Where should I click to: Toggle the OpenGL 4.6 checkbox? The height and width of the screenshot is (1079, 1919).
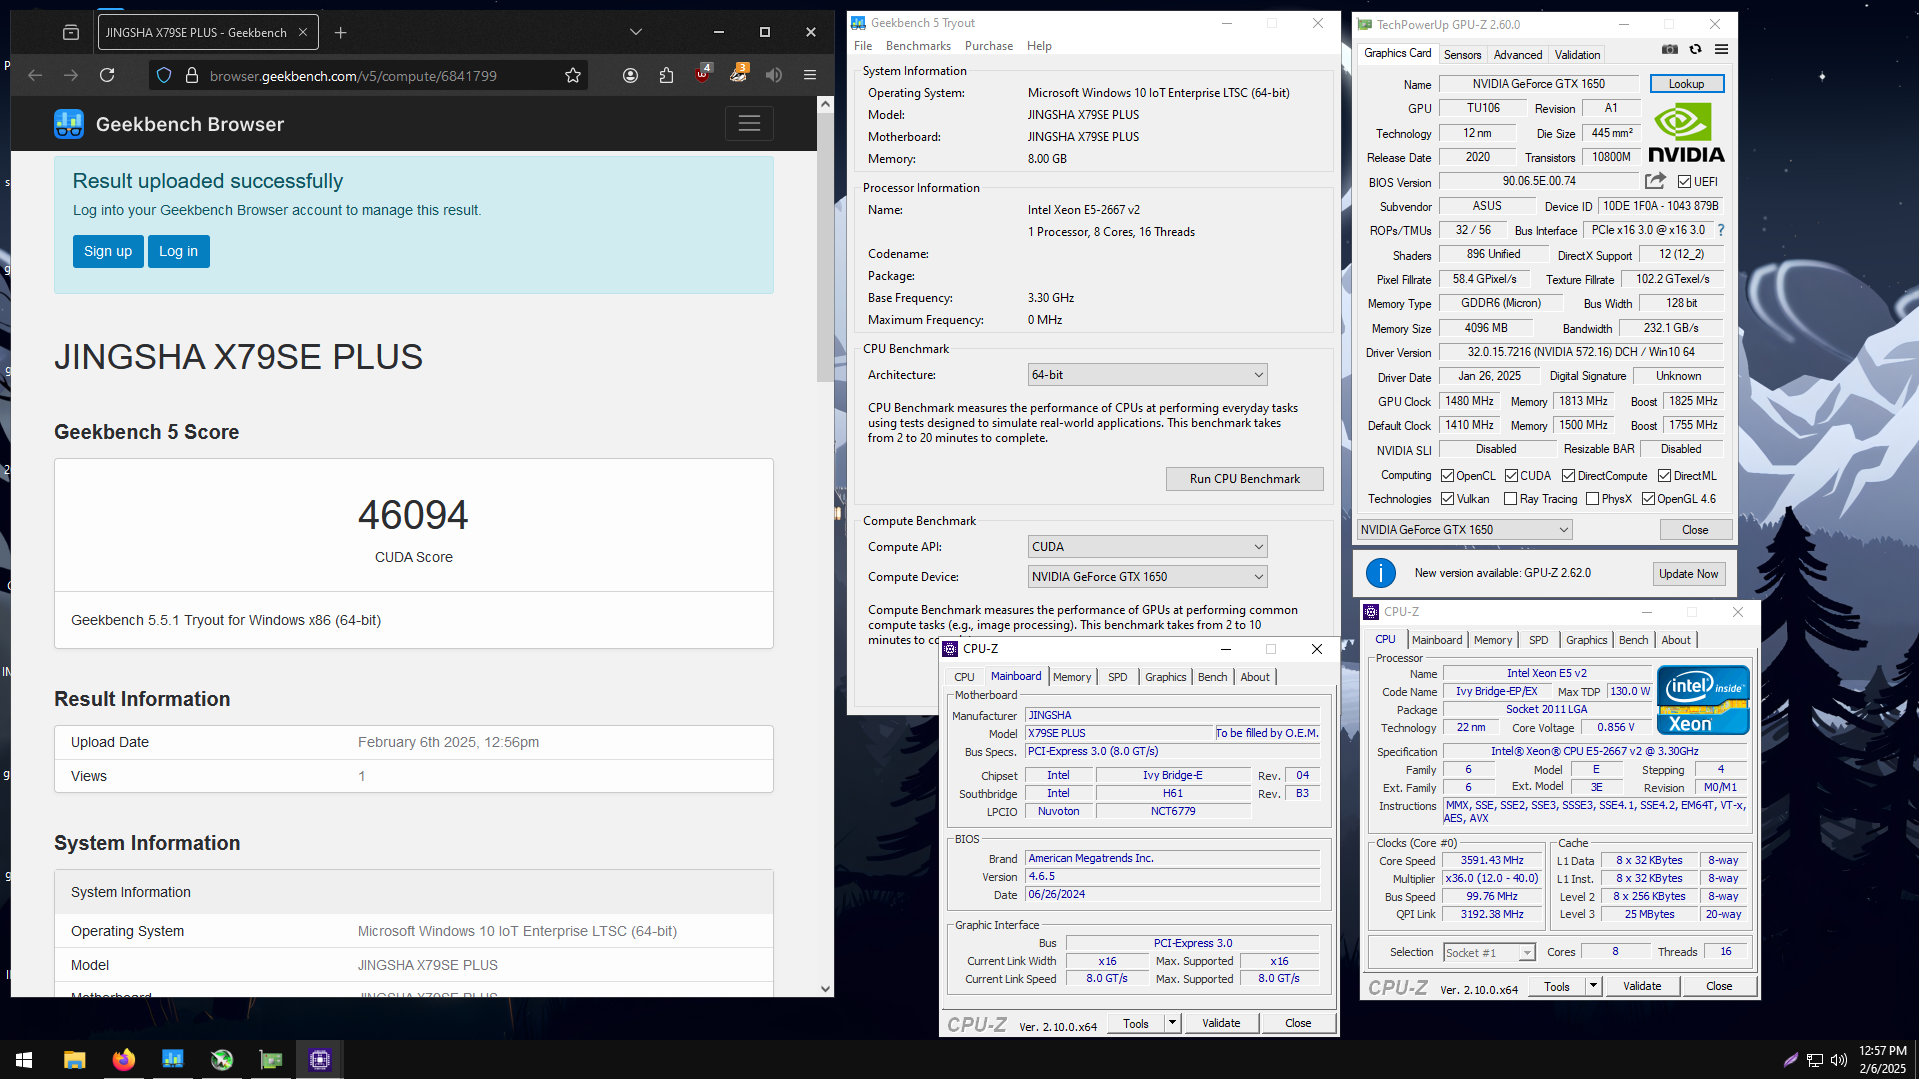(1648, 499)
